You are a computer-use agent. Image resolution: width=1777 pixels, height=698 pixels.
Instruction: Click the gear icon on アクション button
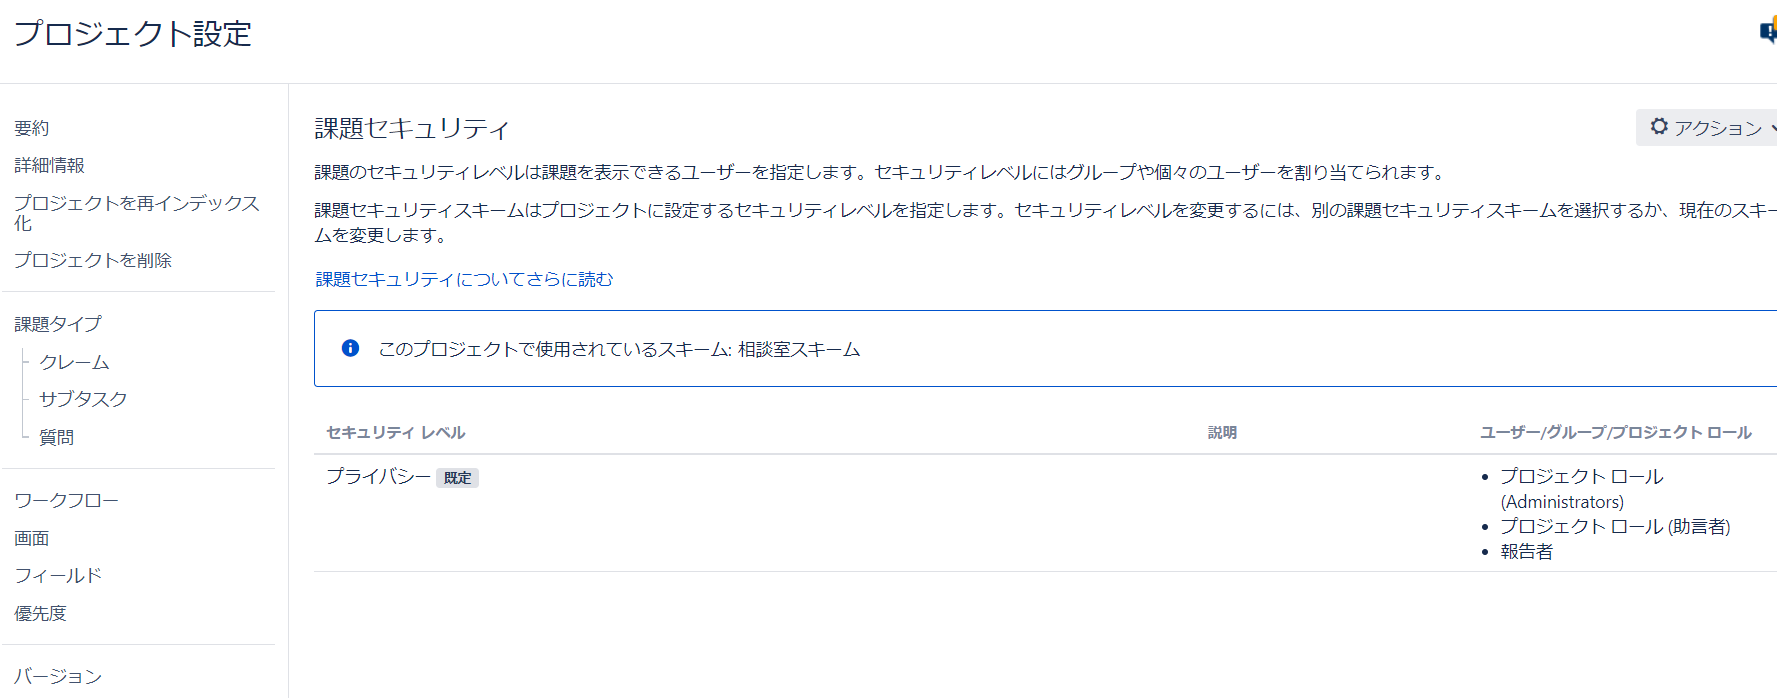[x=1659, y=127]
